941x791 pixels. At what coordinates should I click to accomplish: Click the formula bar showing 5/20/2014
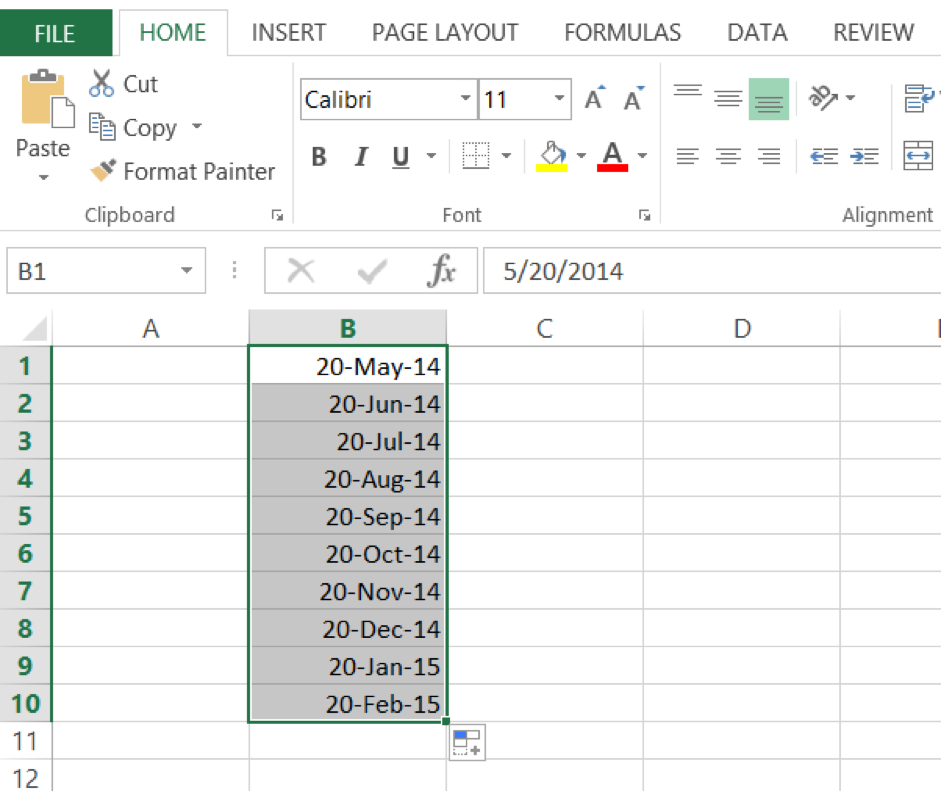(x=712, y=271)
